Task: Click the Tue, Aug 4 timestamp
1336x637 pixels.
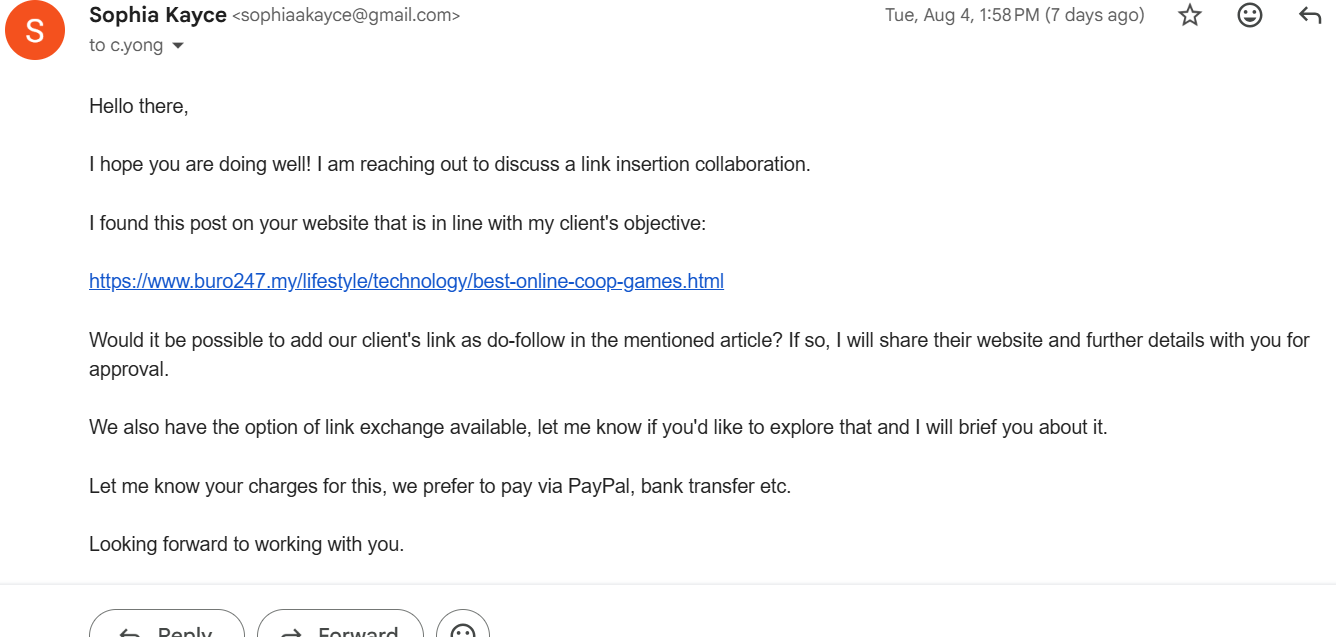Action: click(x=1014, y=15)
